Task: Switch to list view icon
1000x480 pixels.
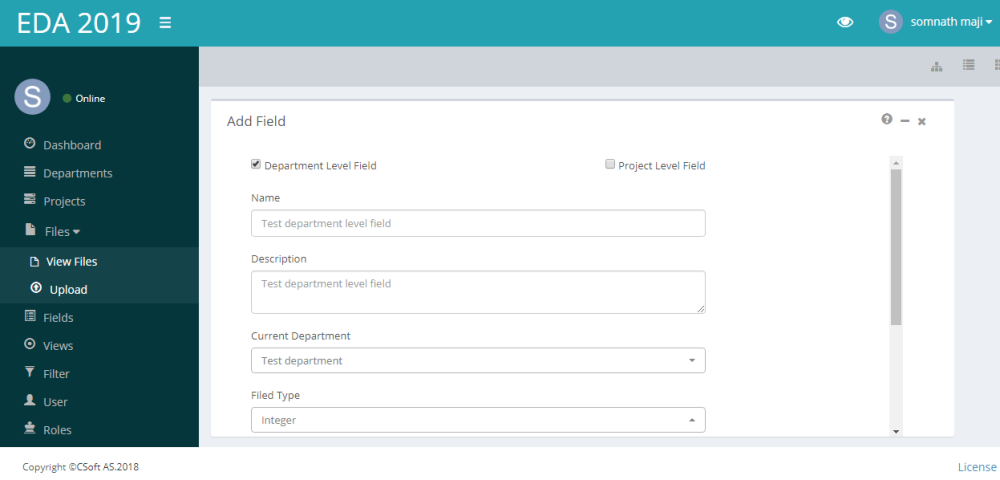Action: (x=968, y=65)
